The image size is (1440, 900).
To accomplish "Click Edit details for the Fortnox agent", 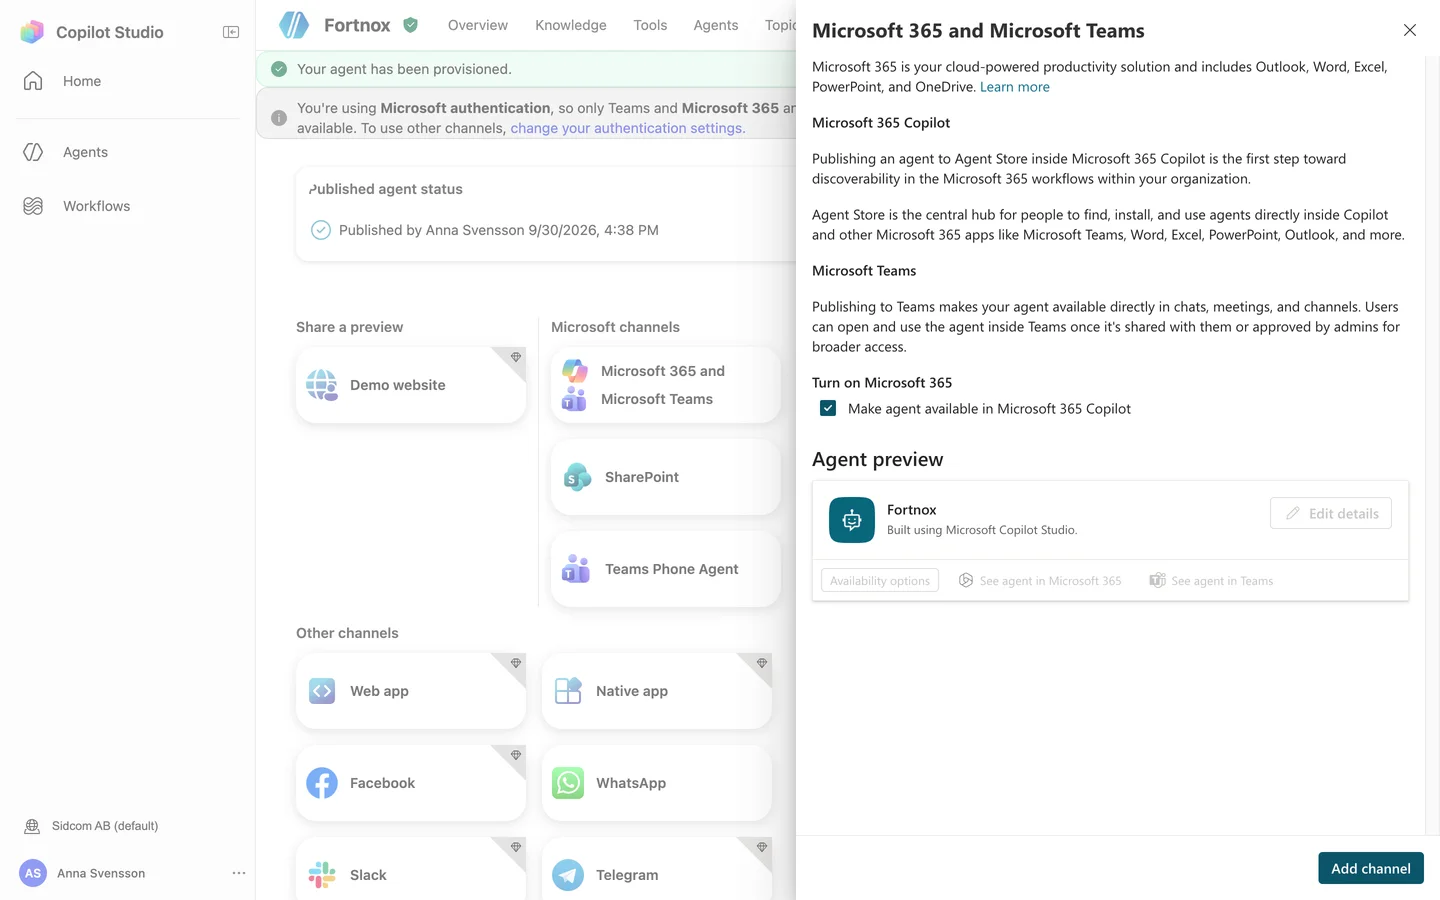I will coord(1331,513).
